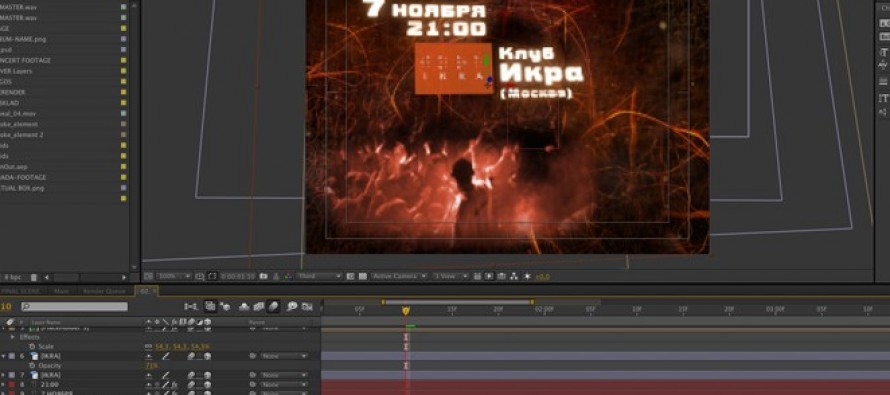Switch to the Render Queue tab

[104, 291]
